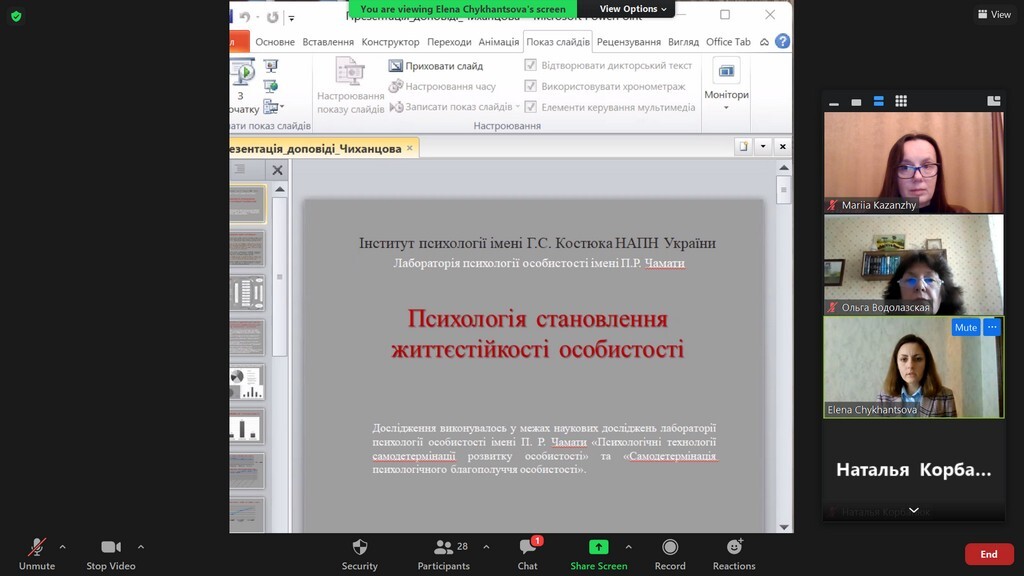The height and width of the screenshot is (576, 1024).
Task: Click new document icon on Office Tab bar
Action: (x=743, y=146)
